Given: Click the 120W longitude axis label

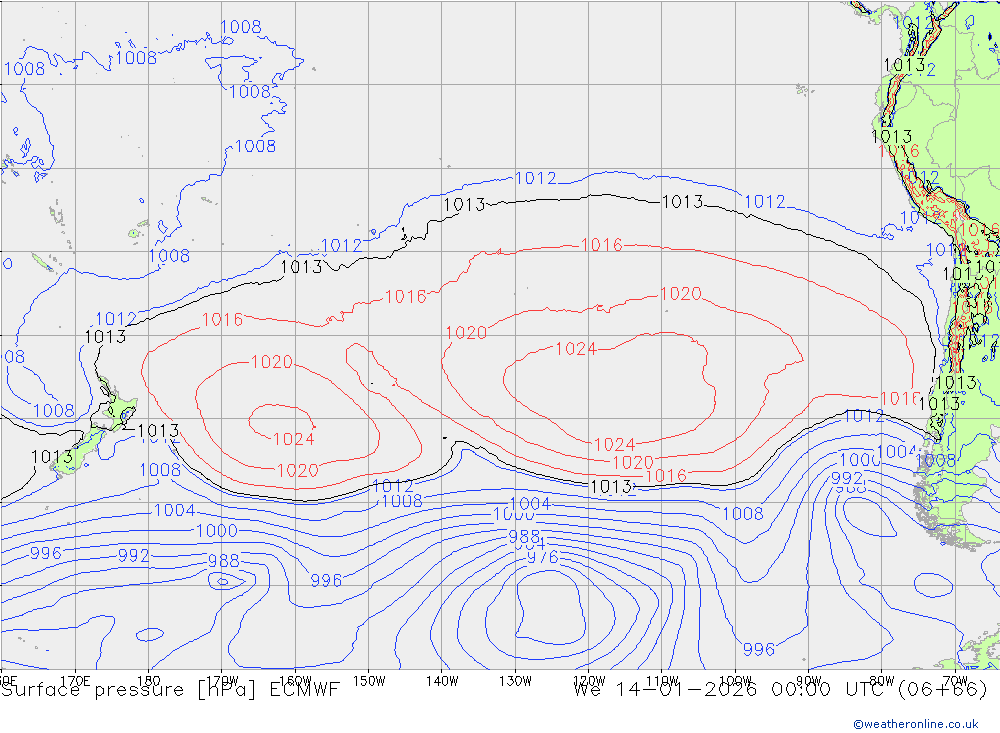Looking at the screenshot, I should pyautogui.click(x=589, y=680).
